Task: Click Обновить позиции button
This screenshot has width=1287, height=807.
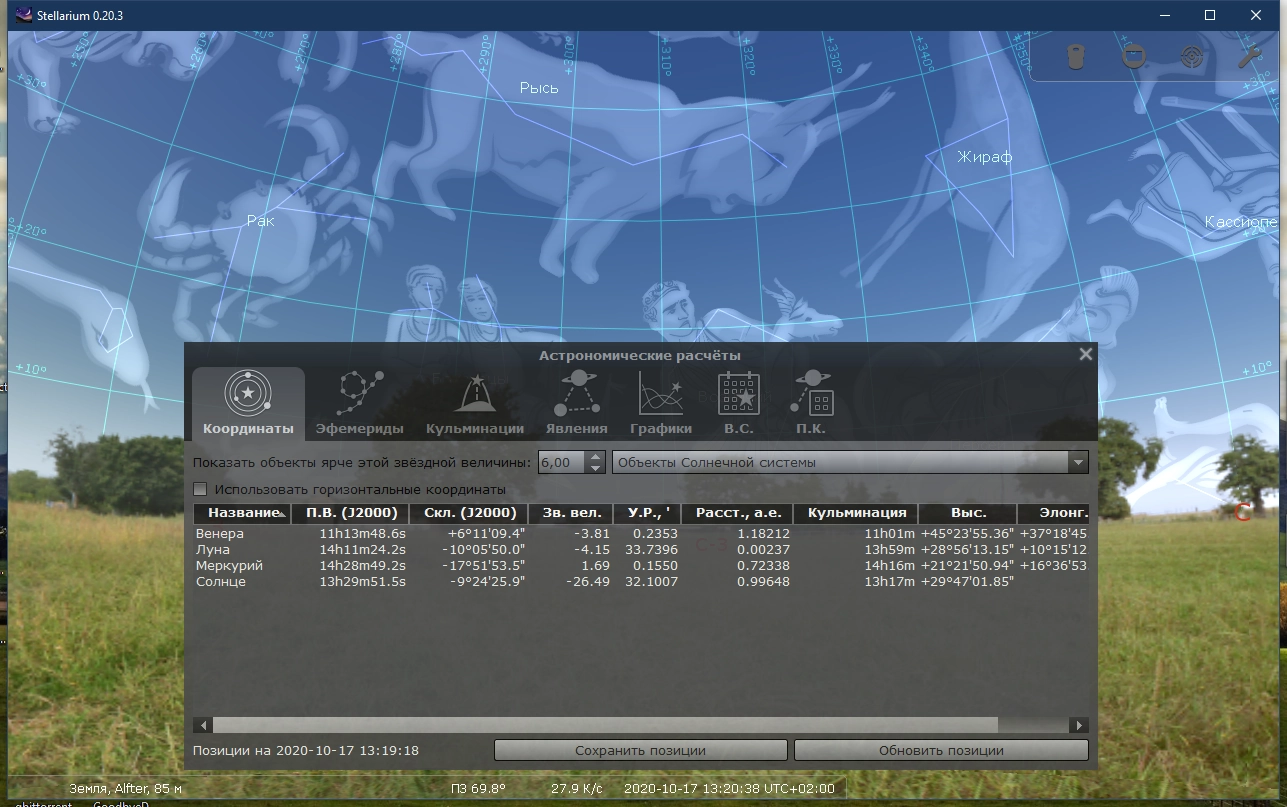Action: coord(941,750)
